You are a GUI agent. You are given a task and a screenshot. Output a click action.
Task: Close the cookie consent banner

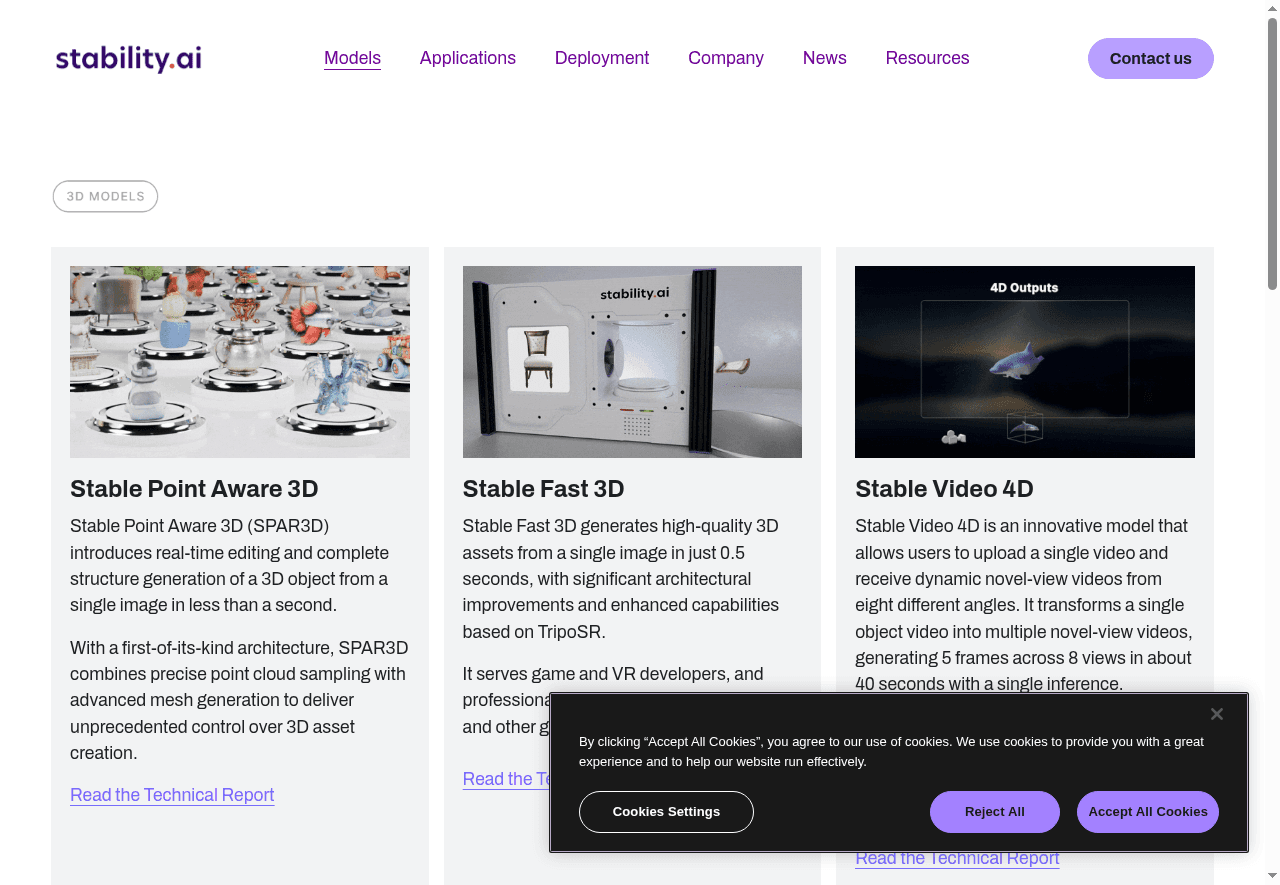pyautogui.click(x=1216, y=714)
